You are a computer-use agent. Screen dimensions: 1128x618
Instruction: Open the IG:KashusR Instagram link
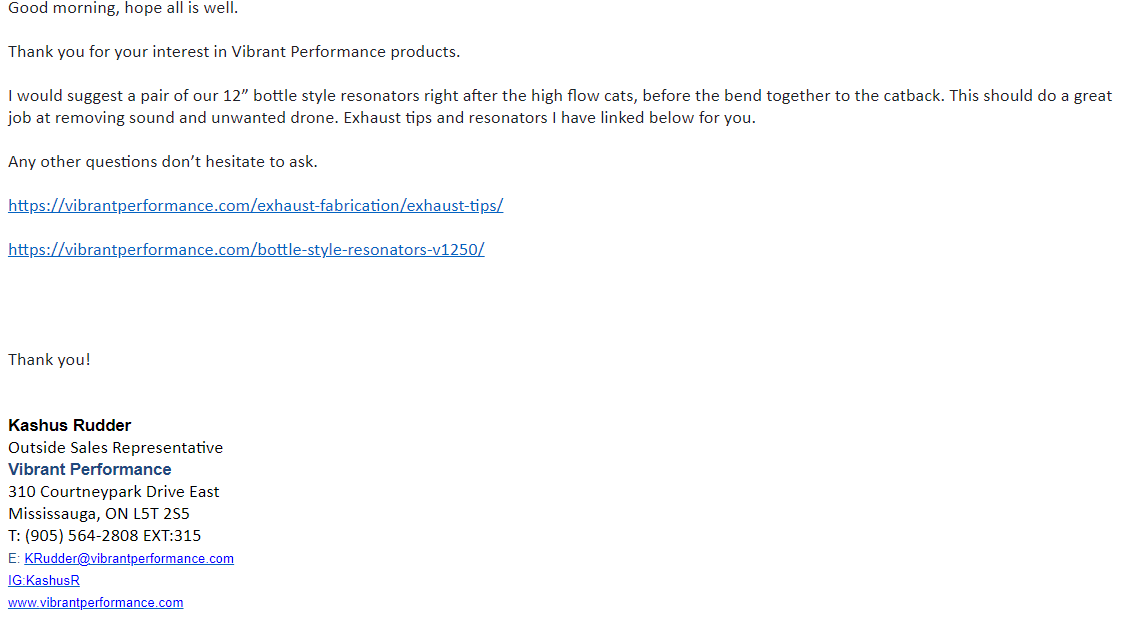pyautogui.click(x=44, y=581)
